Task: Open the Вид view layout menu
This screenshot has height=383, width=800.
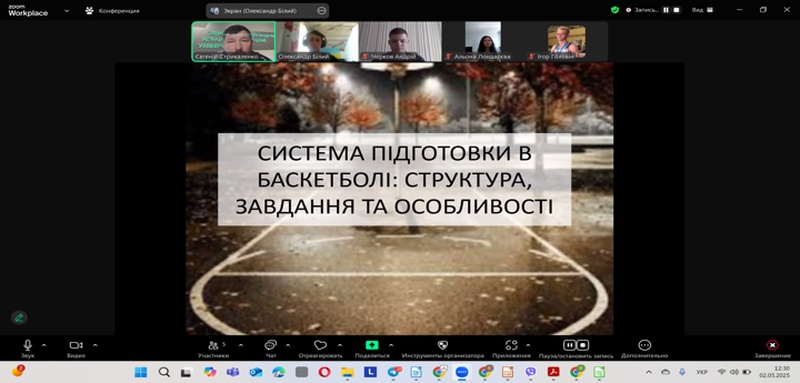Action: [703, 10]
